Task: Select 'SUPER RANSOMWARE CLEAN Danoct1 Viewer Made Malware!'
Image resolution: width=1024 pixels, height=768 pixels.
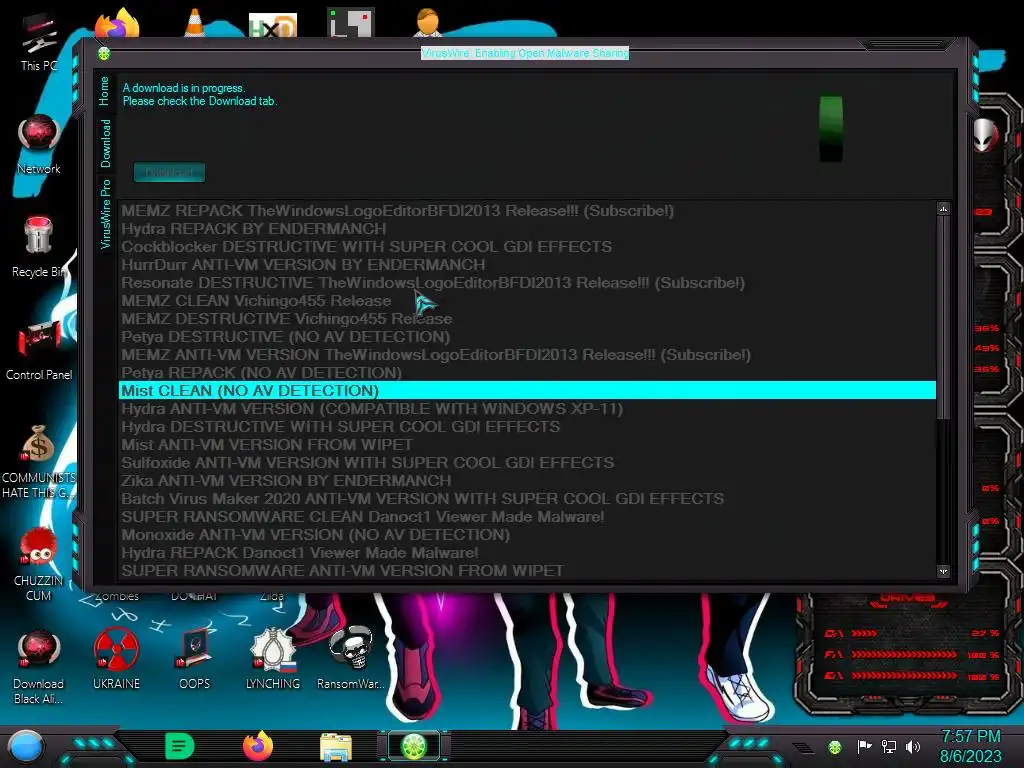Action: [x=528, y=517]
